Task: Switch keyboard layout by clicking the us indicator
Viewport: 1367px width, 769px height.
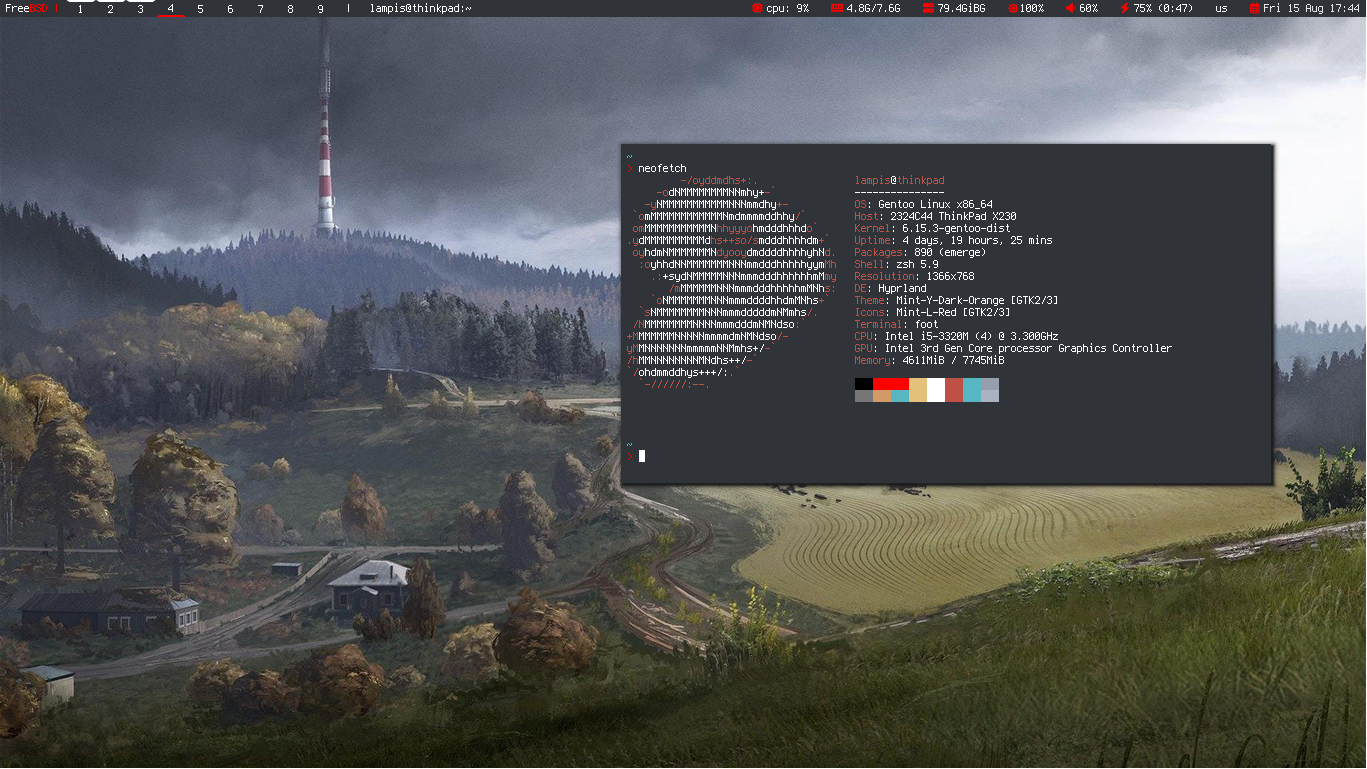Action: [1220, 8]
